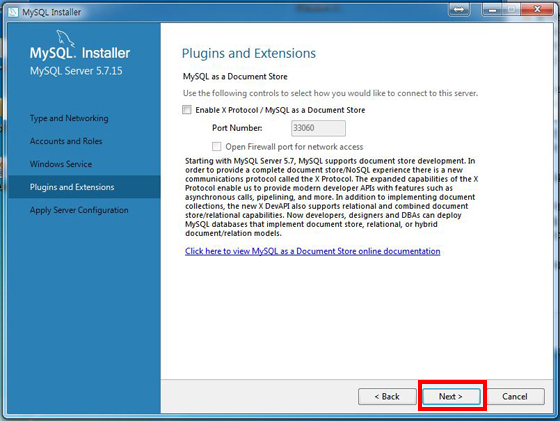Click the Port Number field
560x421 pixels.
pos(318,128)
